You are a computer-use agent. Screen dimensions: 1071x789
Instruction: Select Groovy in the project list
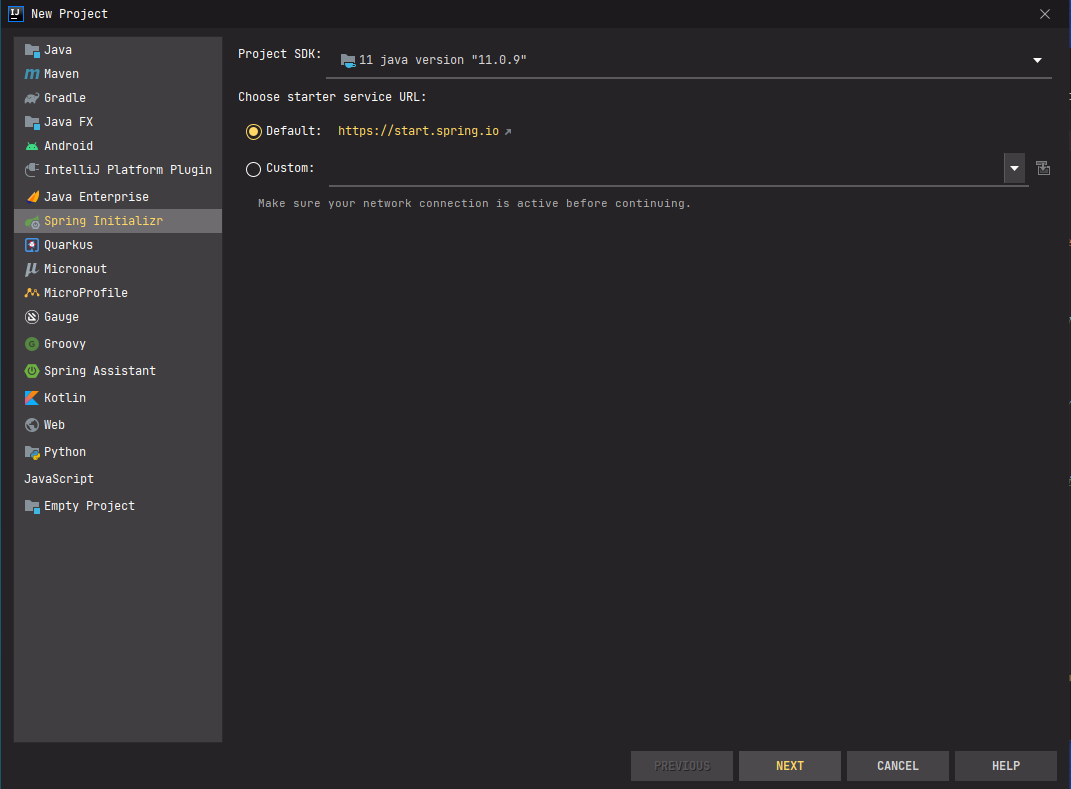point(118,344)
